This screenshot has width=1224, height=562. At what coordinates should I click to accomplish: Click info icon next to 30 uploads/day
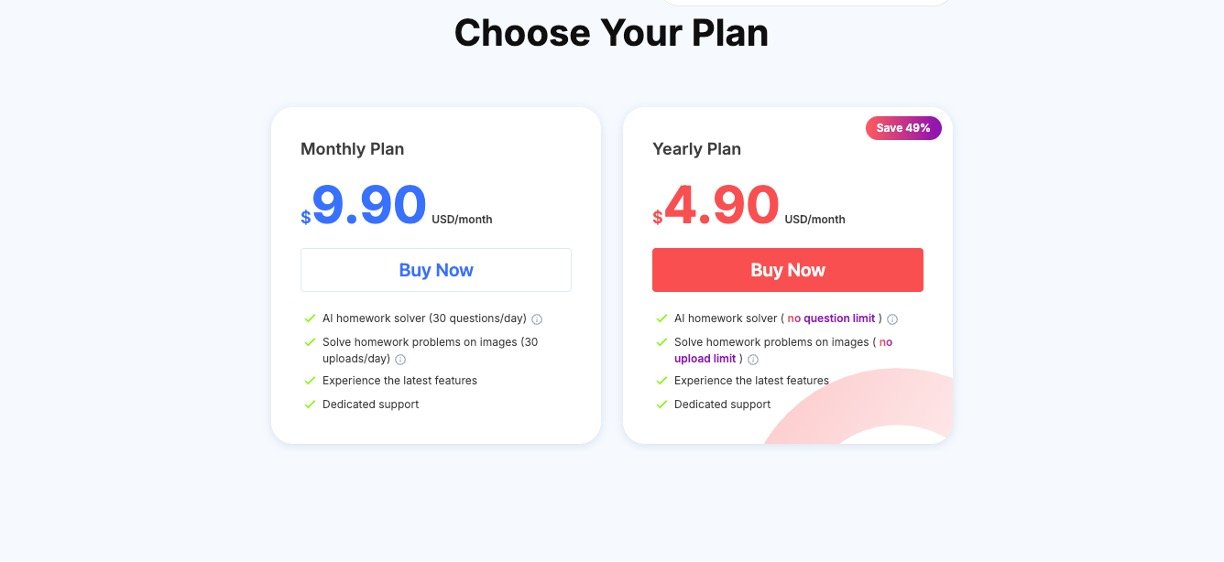click(x=400, y=359)
